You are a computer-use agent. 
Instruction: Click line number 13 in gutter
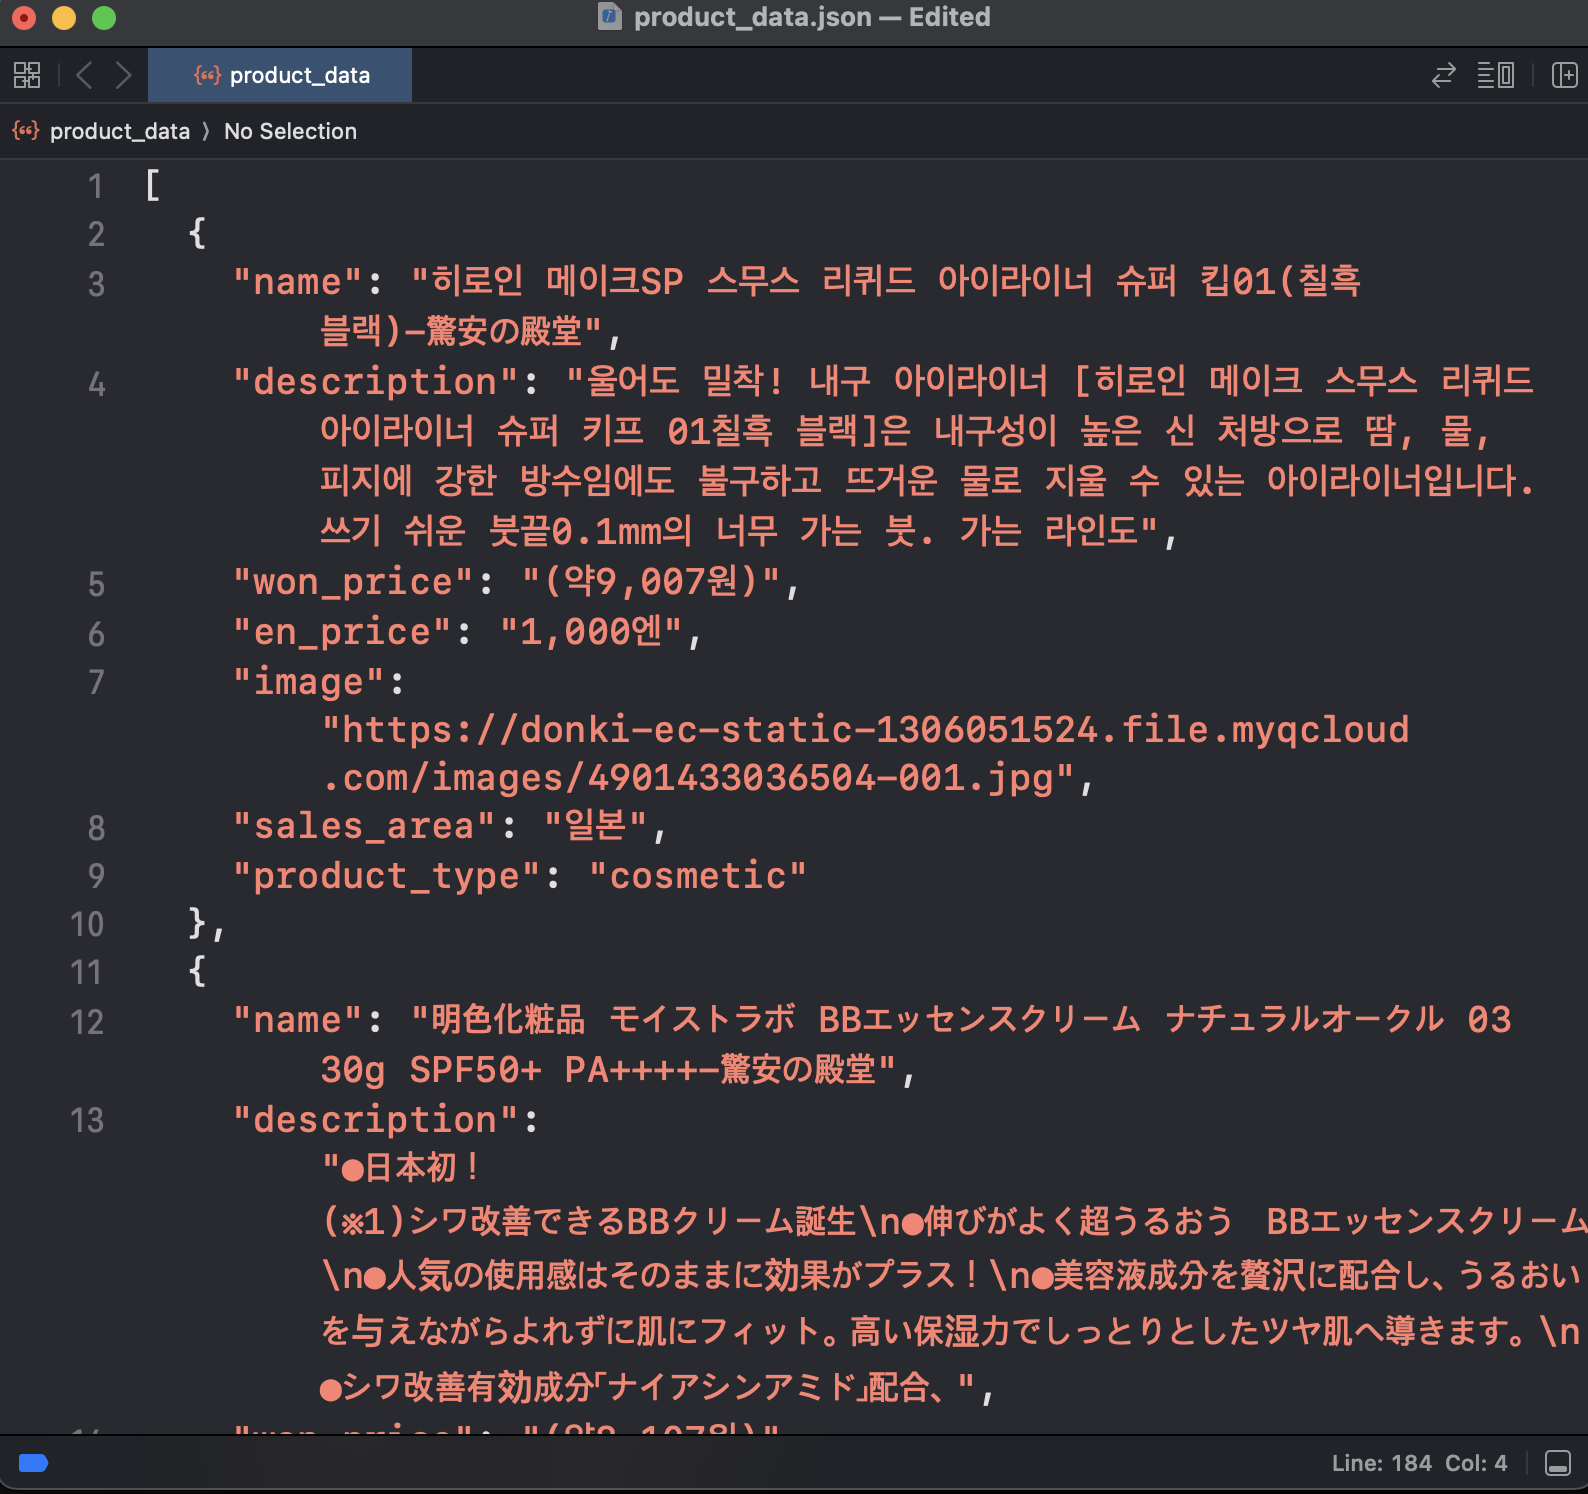tap(87, 1120)
